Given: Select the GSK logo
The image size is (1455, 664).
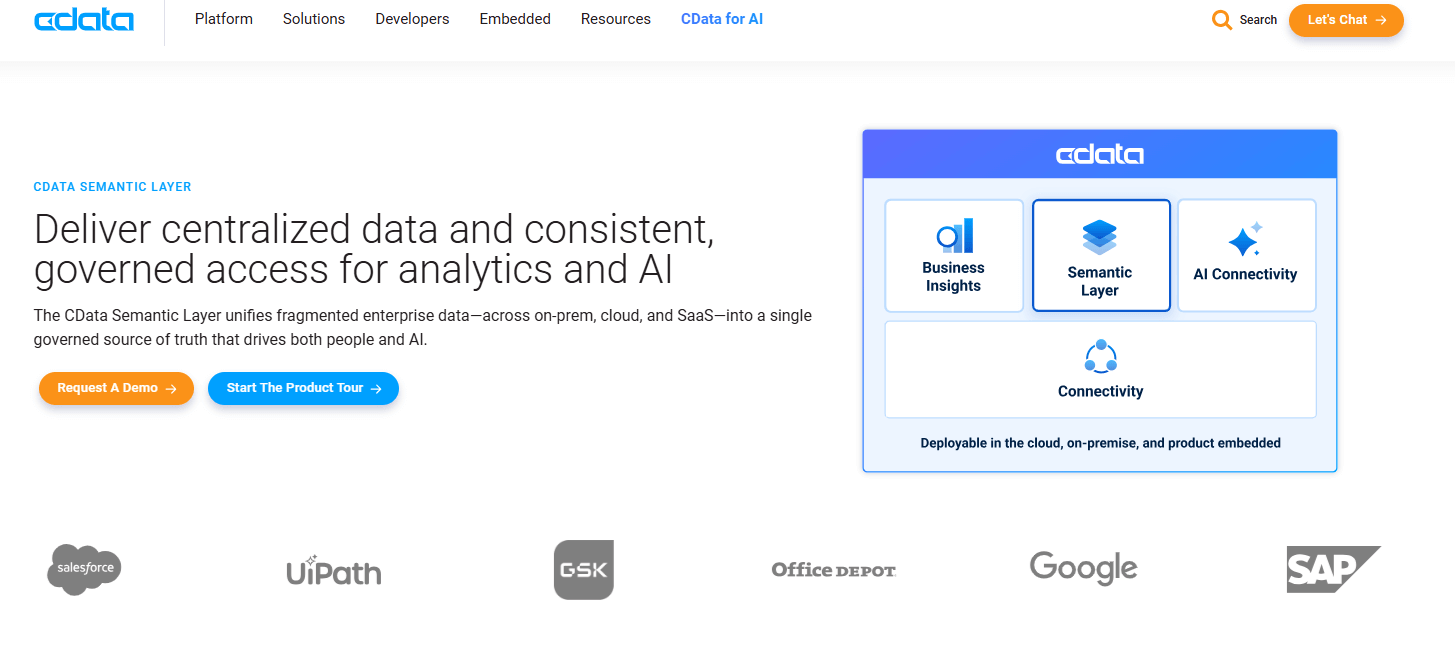Looking at the screenshot, I should point(584,569).
